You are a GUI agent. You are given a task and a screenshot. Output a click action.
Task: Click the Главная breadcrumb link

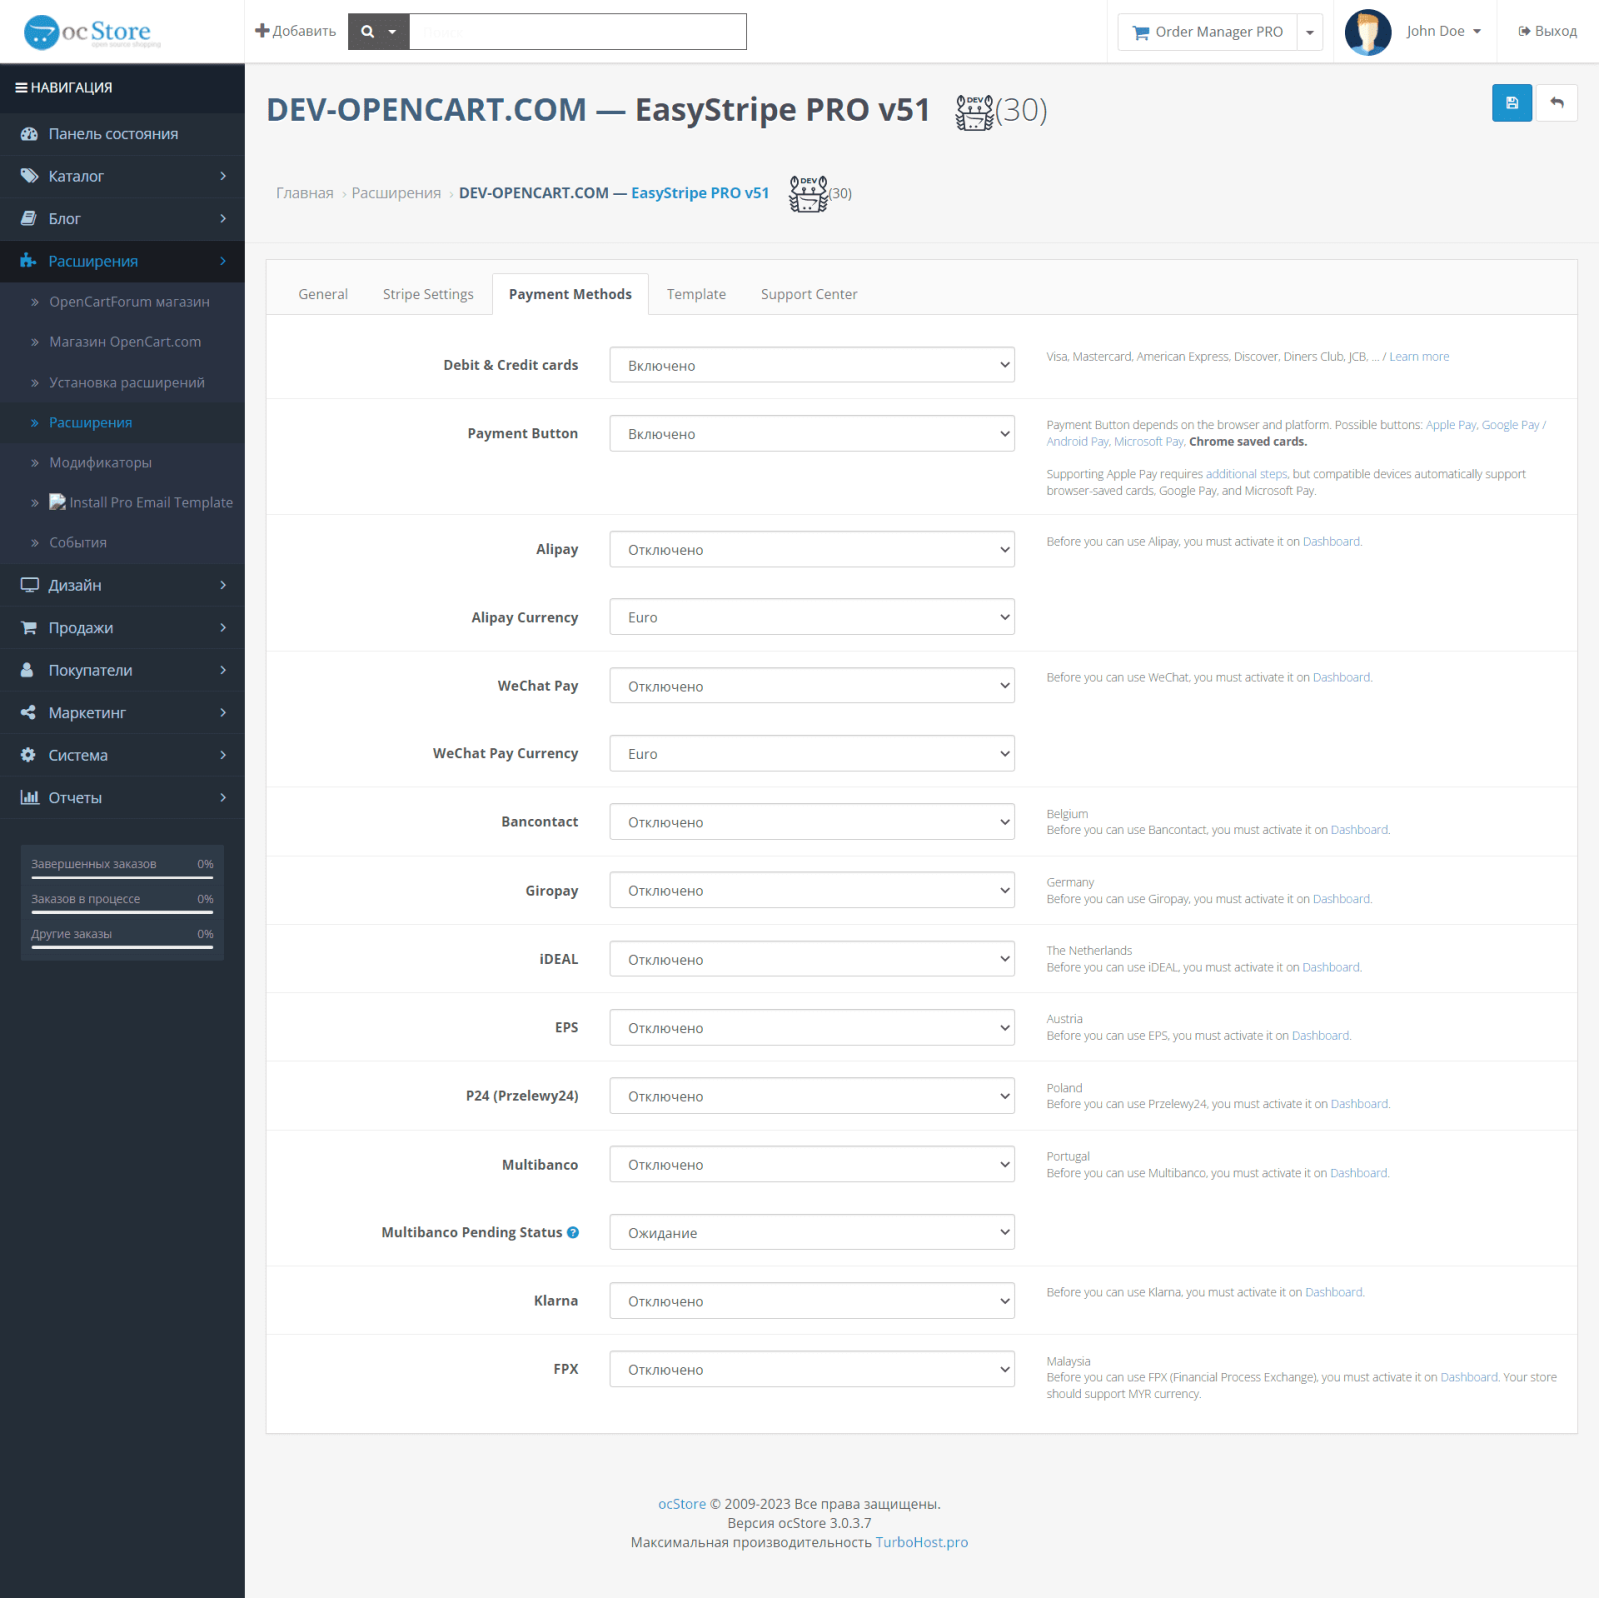point(305,193)
